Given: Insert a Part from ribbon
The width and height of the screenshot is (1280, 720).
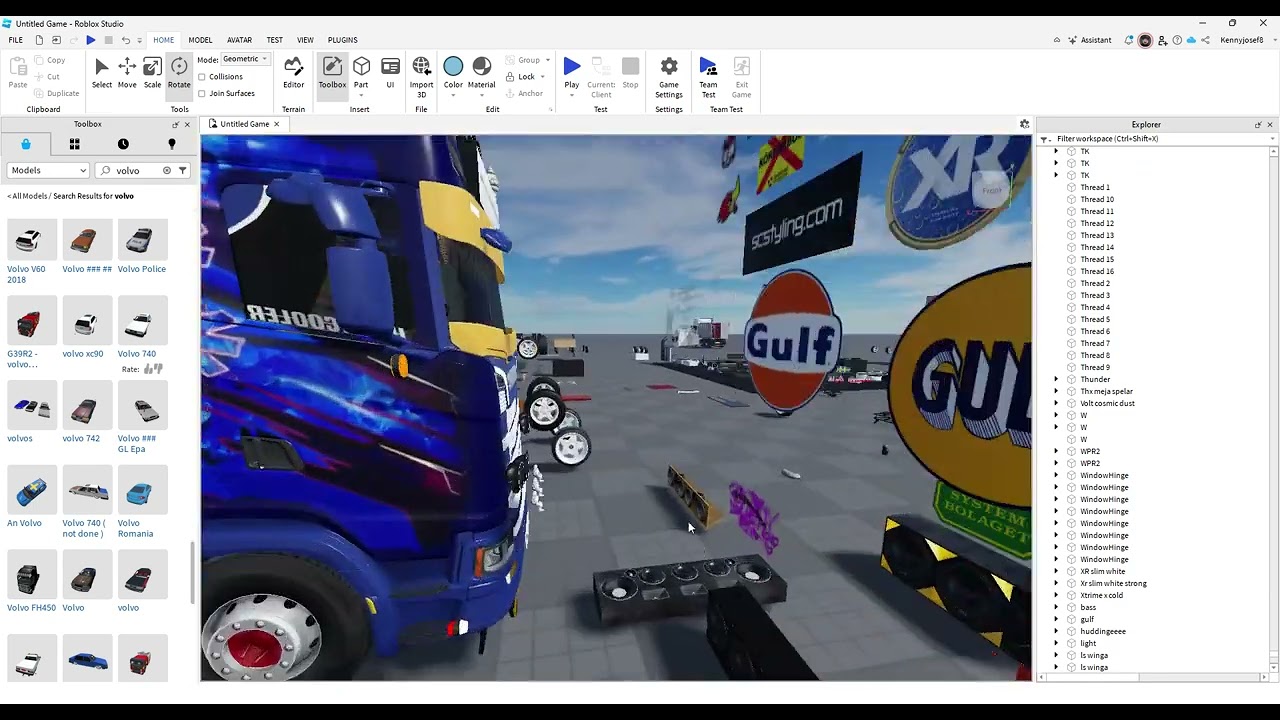Looking at the screenshot, I should pos(361,73).
